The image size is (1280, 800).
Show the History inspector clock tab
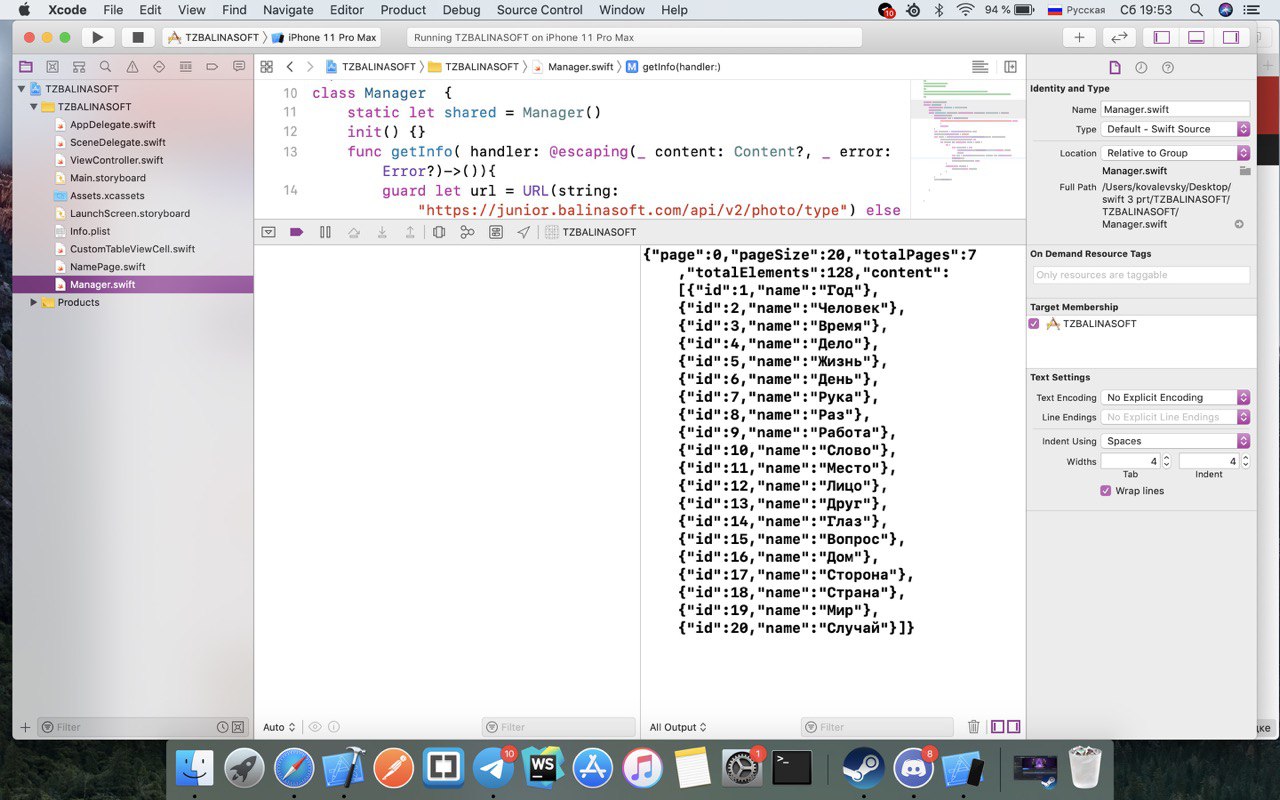tap(1141, 67)
